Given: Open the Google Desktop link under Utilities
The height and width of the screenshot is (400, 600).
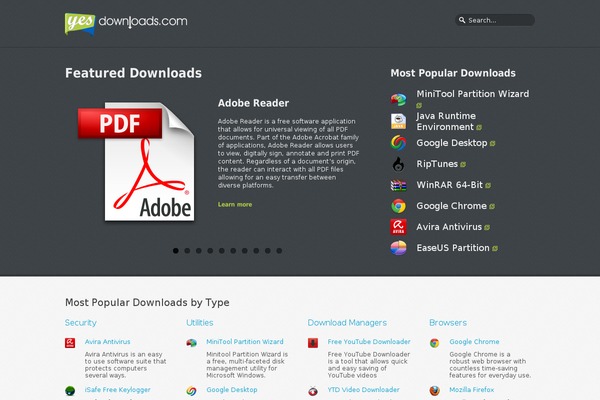Looking at the screenshot, I should (x=232, y=390).
